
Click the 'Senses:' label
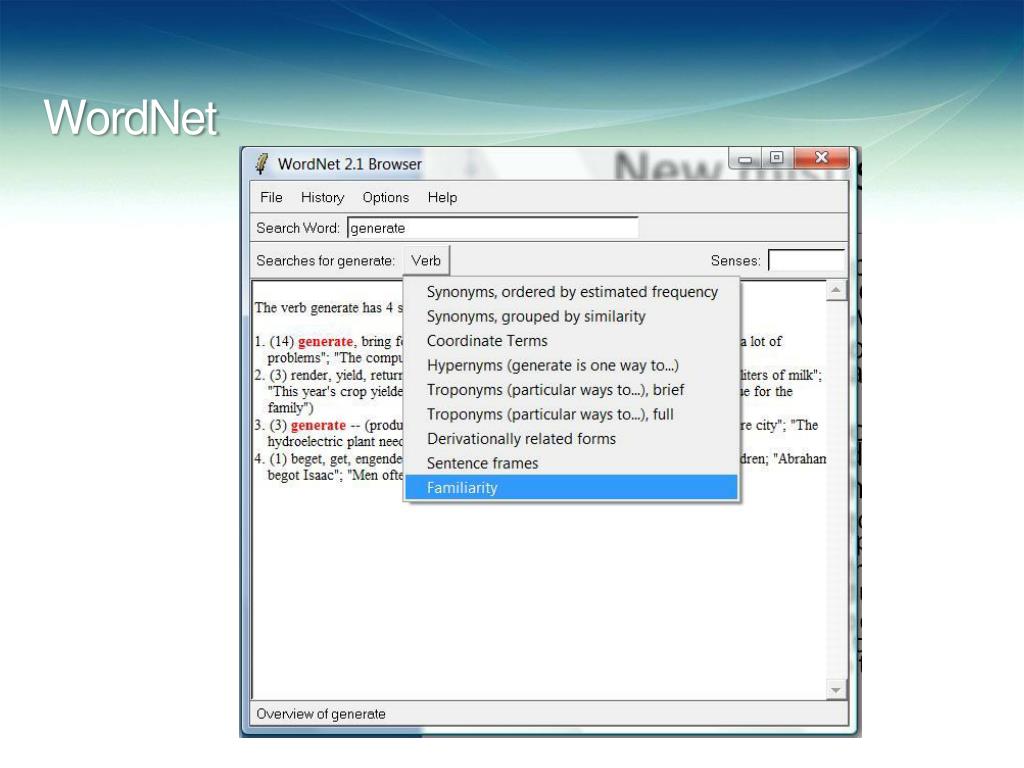coord(735,261)
